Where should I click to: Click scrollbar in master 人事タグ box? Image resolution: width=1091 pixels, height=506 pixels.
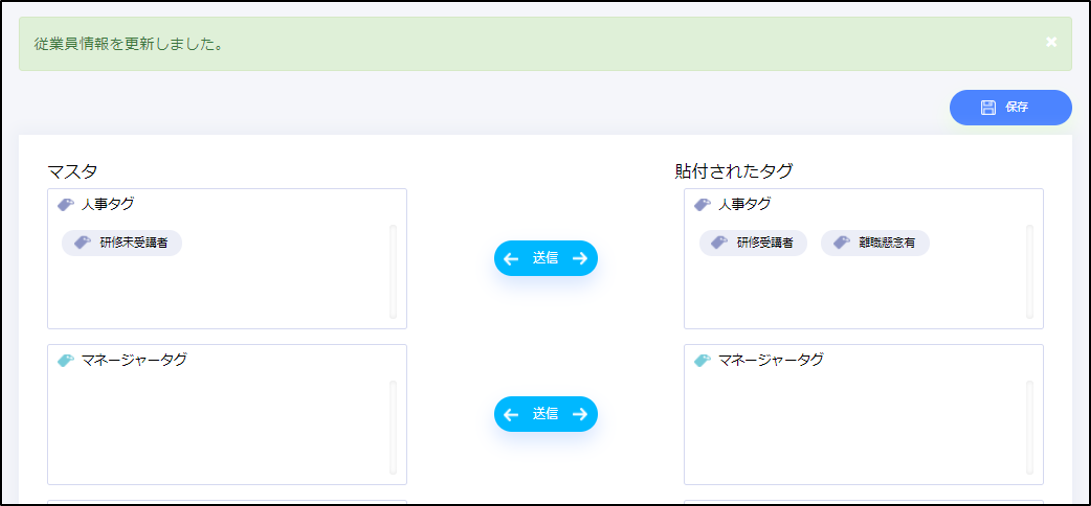(x=393, y=272)
